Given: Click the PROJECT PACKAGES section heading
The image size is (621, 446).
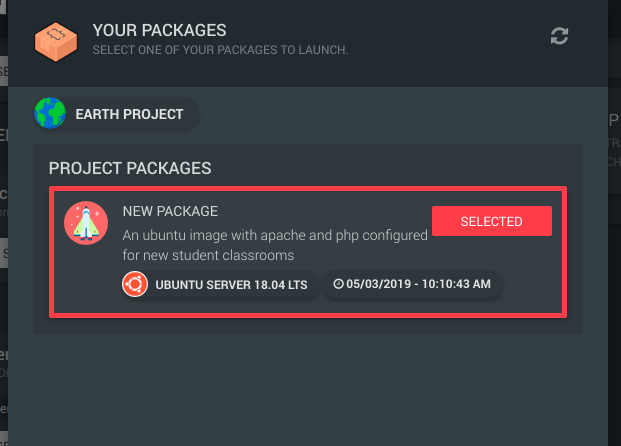Looking at the screenshot, I should click(130, 168).
